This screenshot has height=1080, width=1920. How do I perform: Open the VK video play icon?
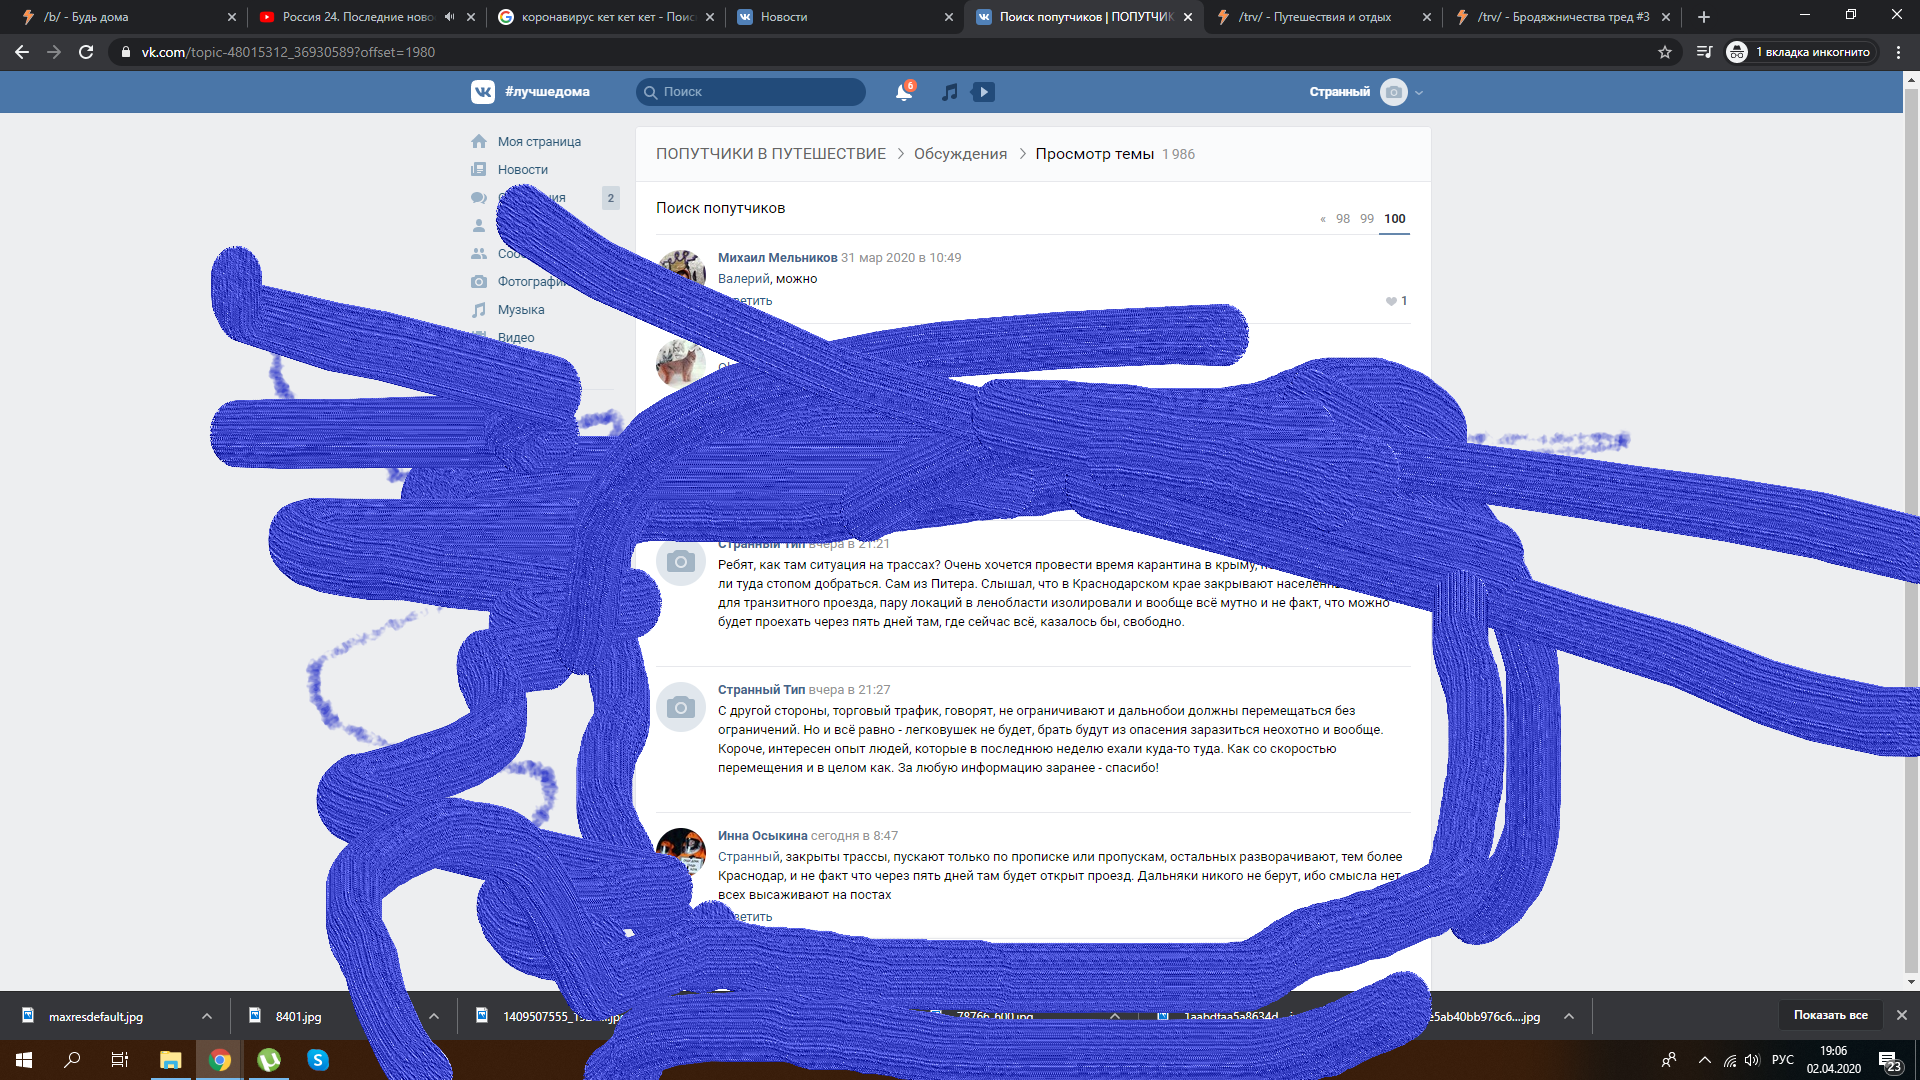click(983, 92)
